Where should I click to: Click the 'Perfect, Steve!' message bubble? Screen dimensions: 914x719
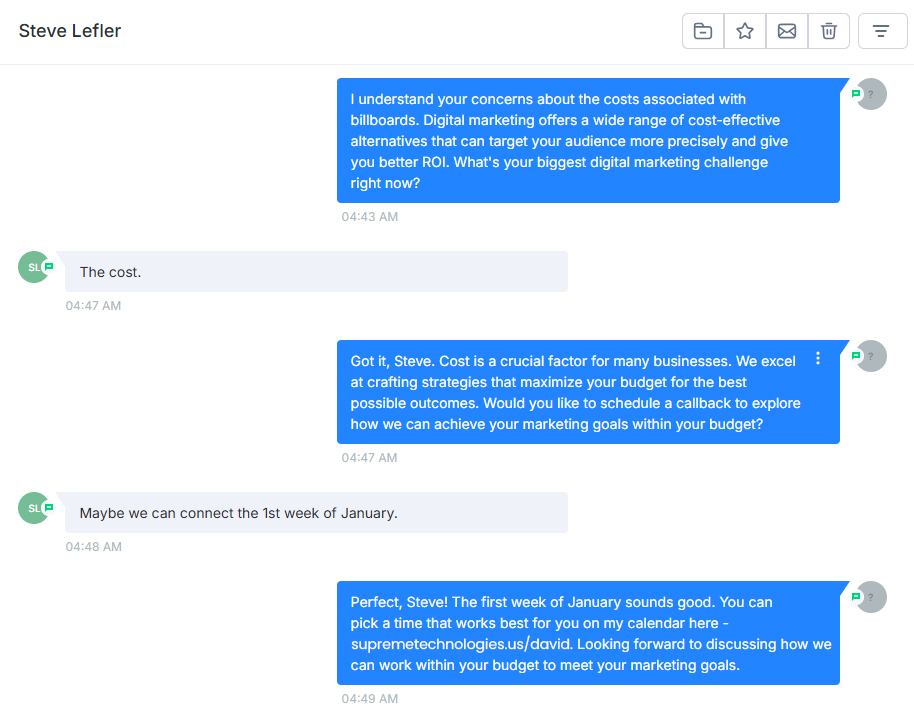point(588,633)
